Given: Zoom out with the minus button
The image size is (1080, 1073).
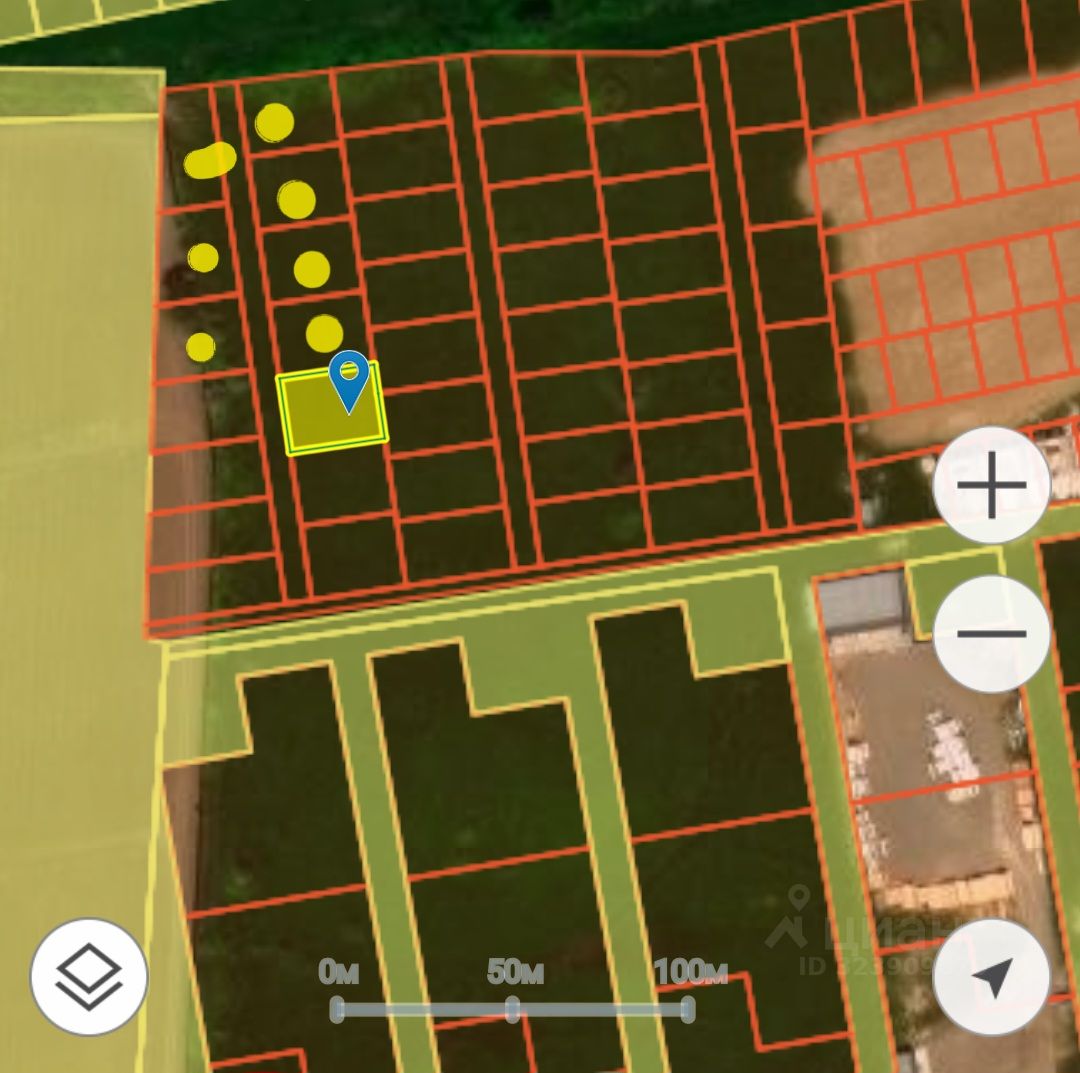Looking at the screenshot, I should 991,634.
